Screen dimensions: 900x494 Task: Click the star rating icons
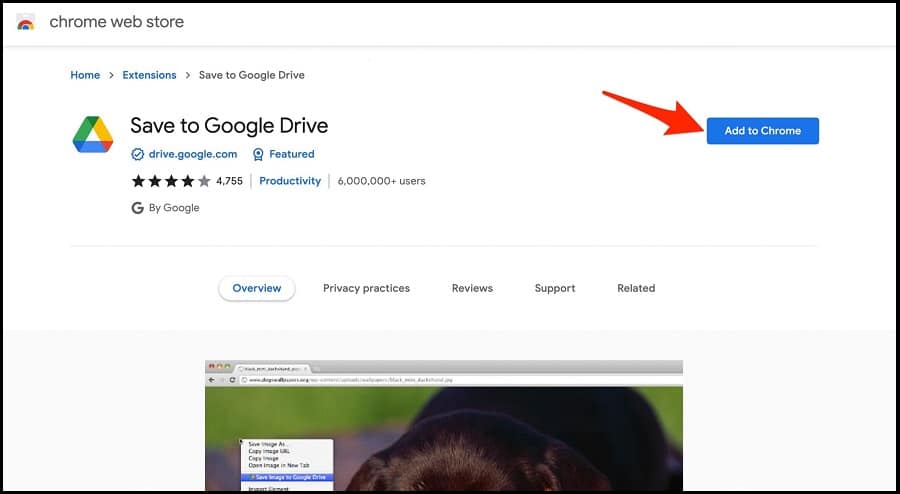[x=171, y=181]
